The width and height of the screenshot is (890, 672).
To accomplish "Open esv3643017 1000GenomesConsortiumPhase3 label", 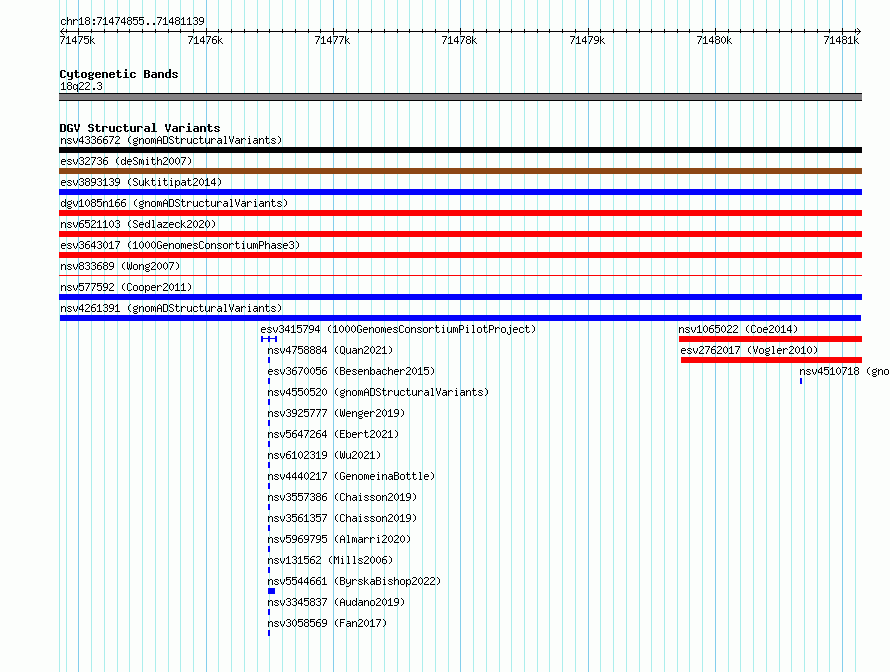I will (x=180, y=245).
